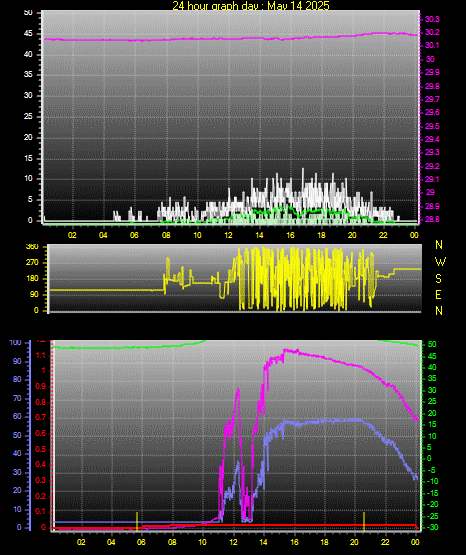Click the pressure axis value "28.8"
The image size is (466, 555).
click(x=432, y=219)
